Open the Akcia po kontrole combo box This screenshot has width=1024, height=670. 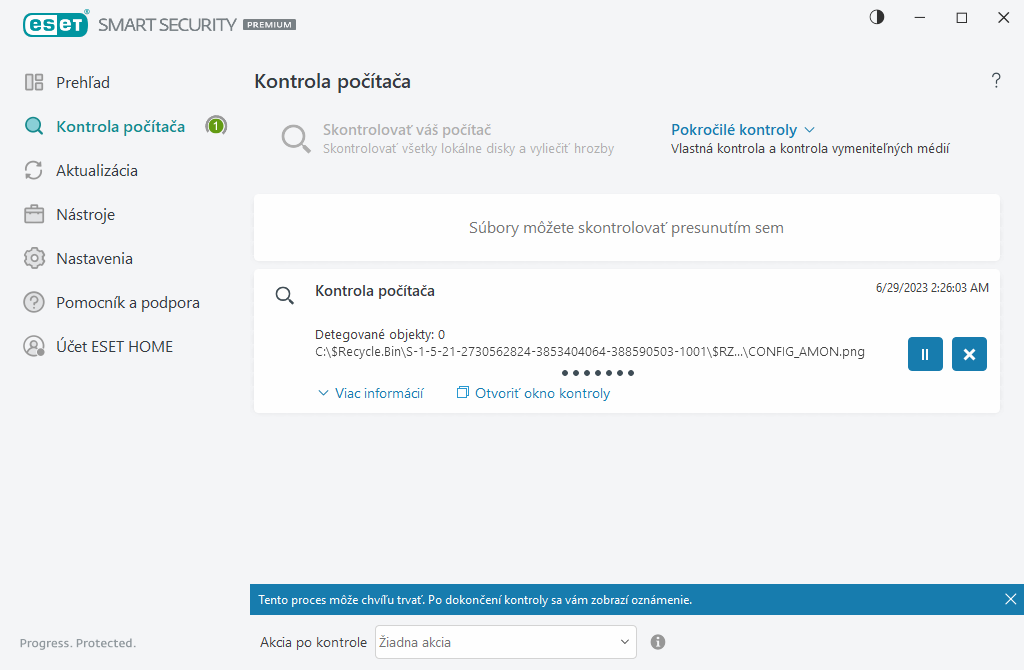(505, 642)
